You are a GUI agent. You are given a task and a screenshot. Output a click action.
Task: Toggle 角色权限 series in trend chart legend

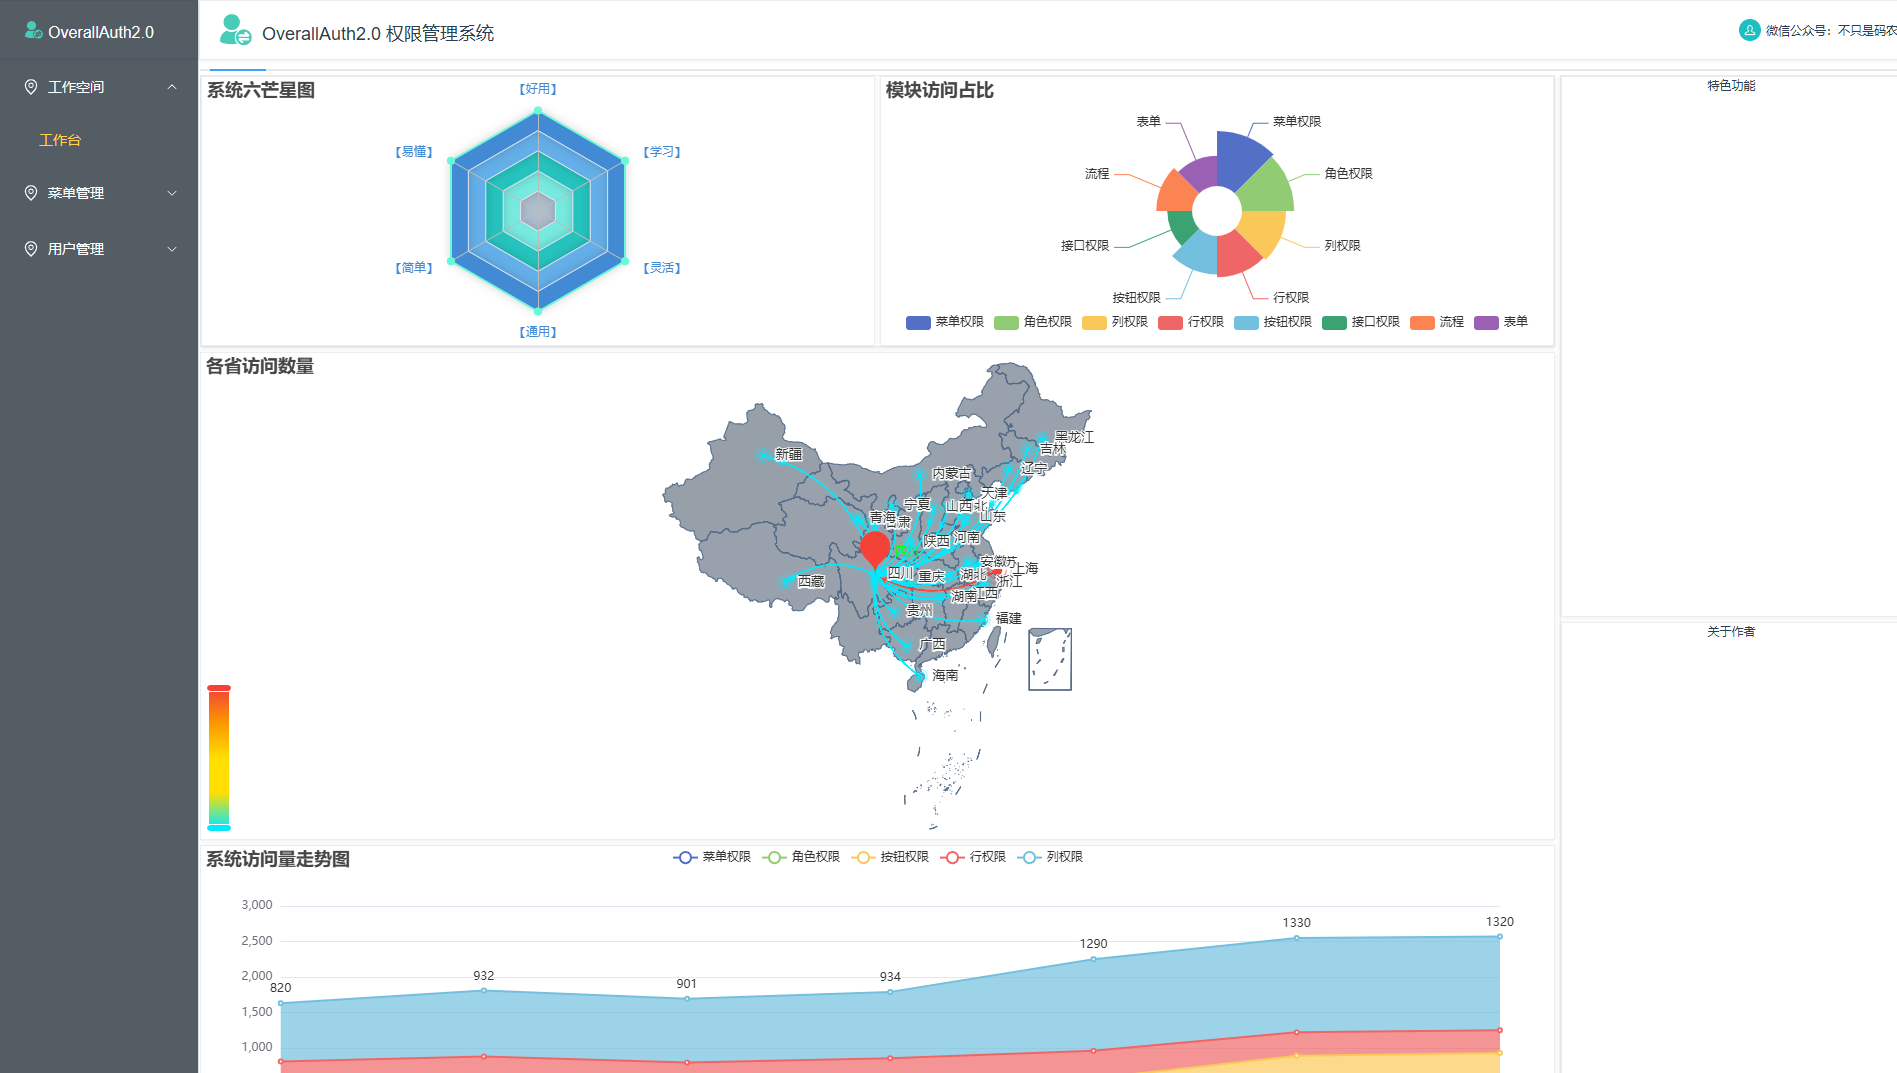tap(800, 857)
